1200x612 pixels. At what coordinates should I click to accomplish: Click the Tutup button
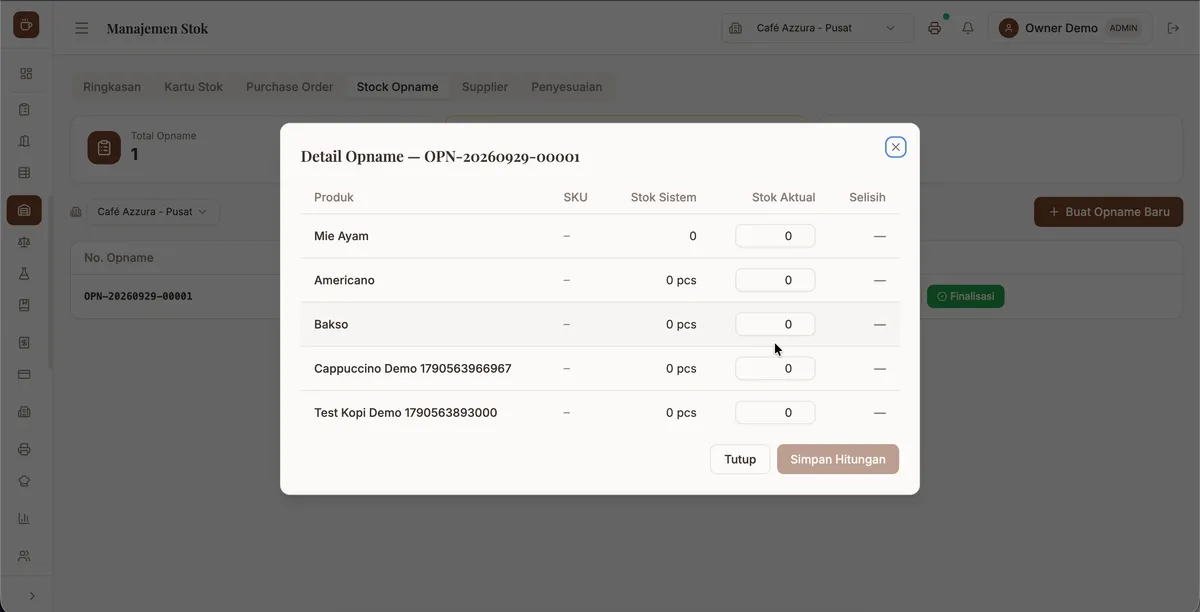740,459
